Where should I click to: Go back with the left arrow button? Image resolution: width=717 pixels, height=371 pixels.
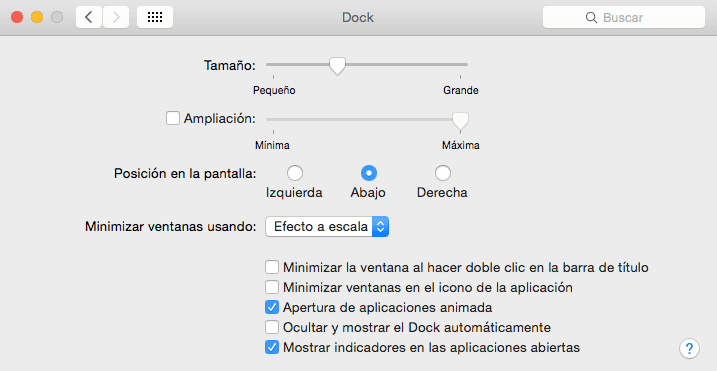point(89,17)
